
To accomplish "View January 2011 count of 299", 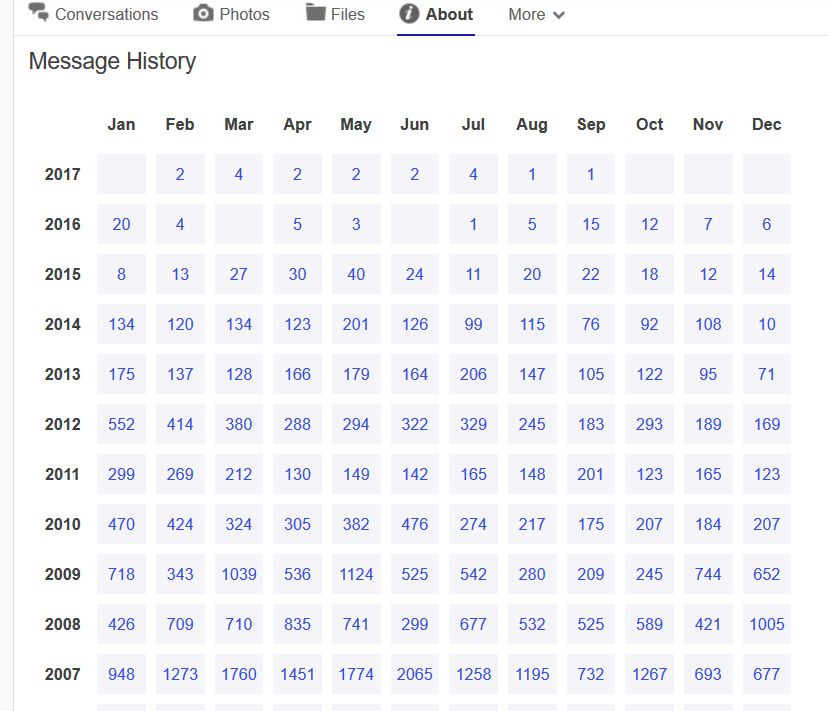I will 121,474.
